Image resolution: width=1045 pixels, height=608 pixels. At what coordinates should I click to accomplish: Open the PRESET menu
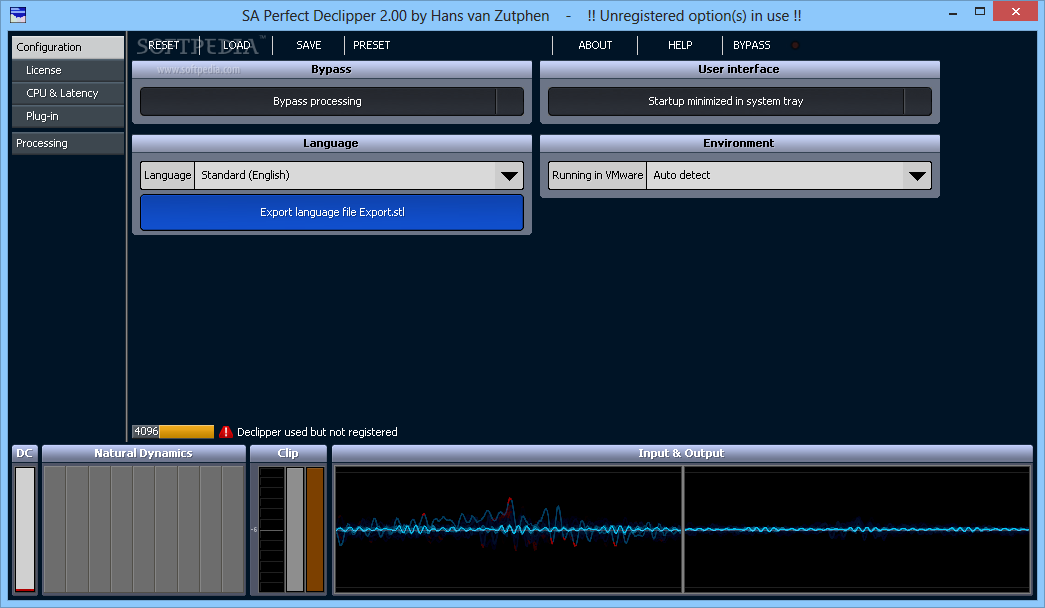point(371,45)
